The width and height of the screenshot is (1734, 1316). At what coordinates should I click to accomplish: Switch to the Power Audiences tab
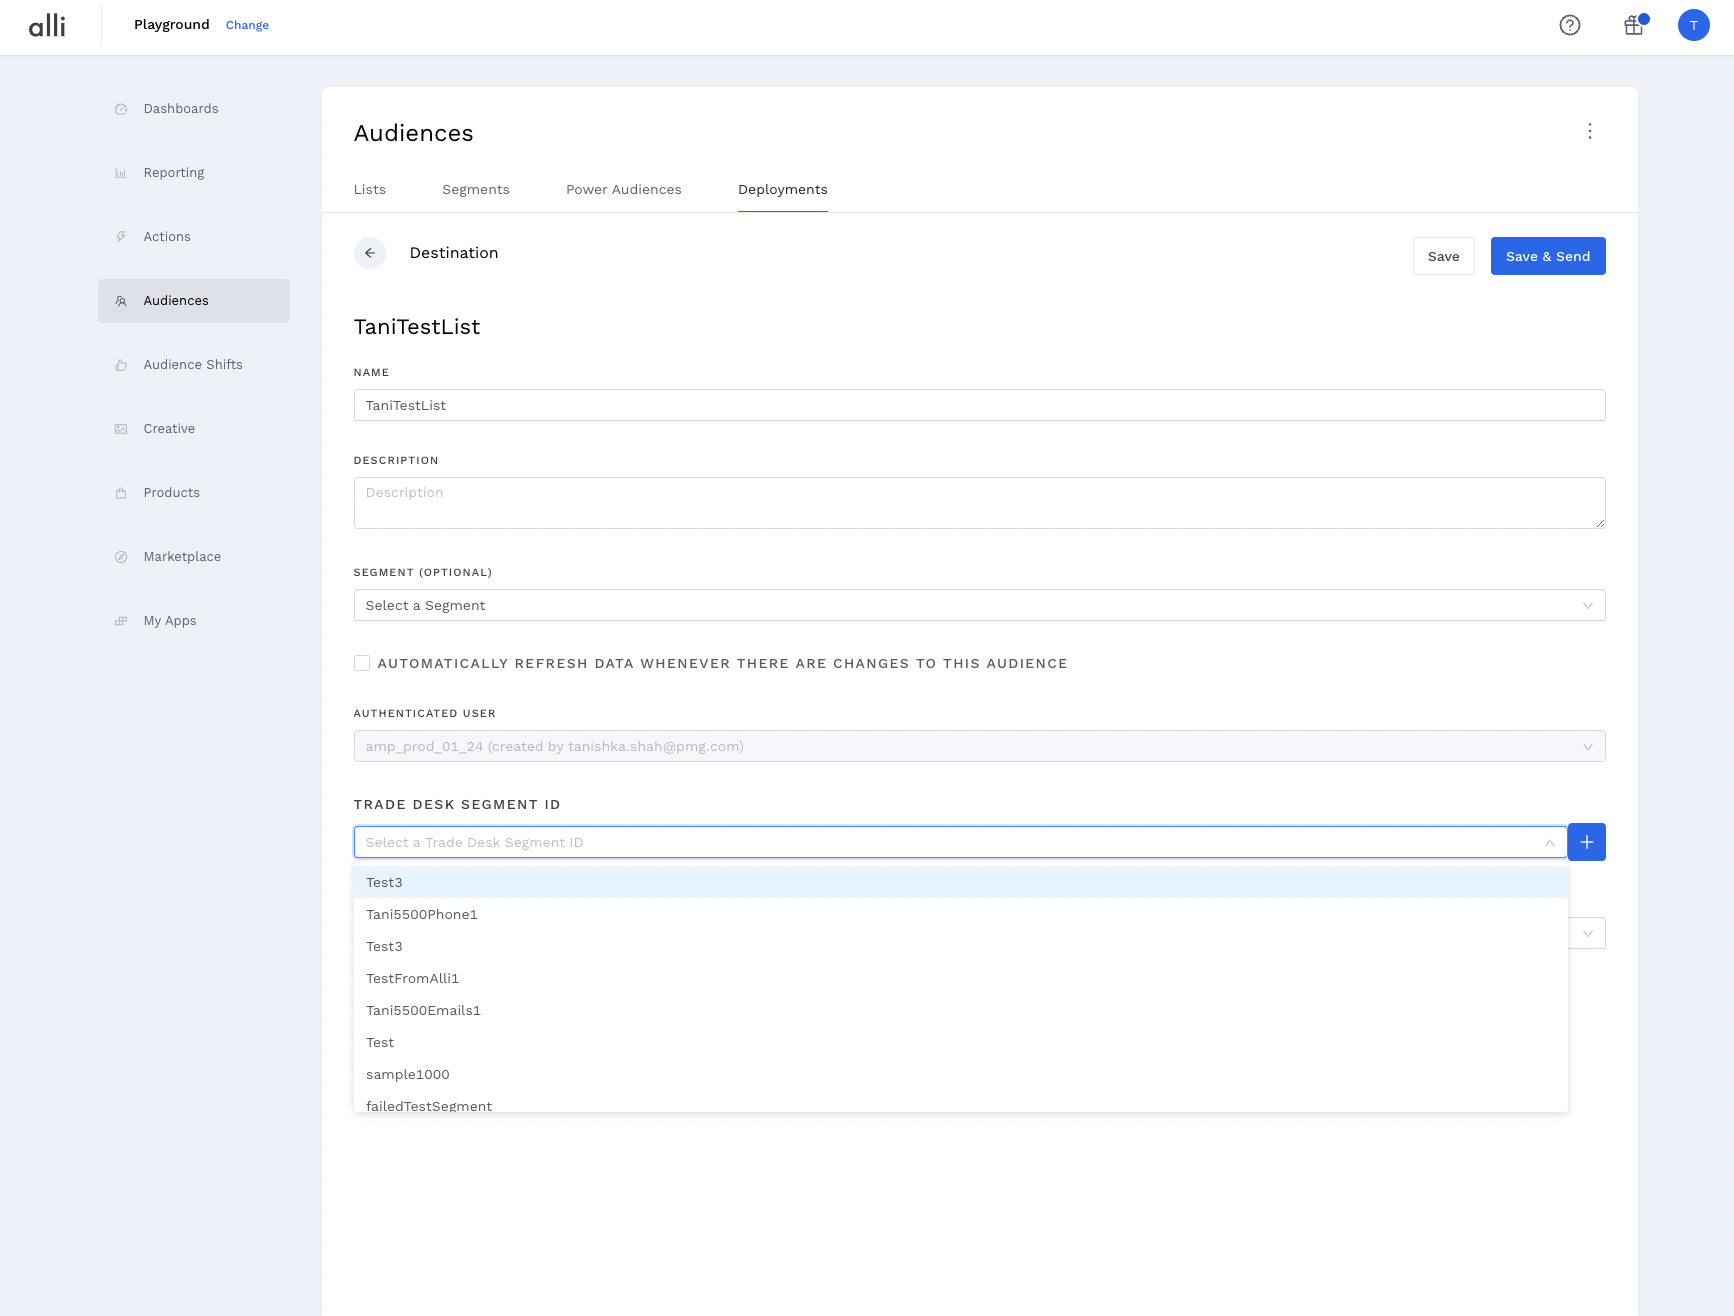click(x=623, y=190)
